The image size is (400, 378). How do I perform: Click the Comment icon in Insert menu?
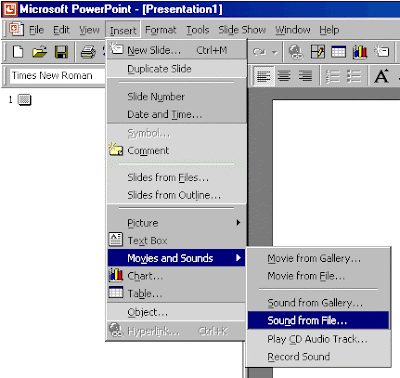pyautogui.click(x=116, y=149)
